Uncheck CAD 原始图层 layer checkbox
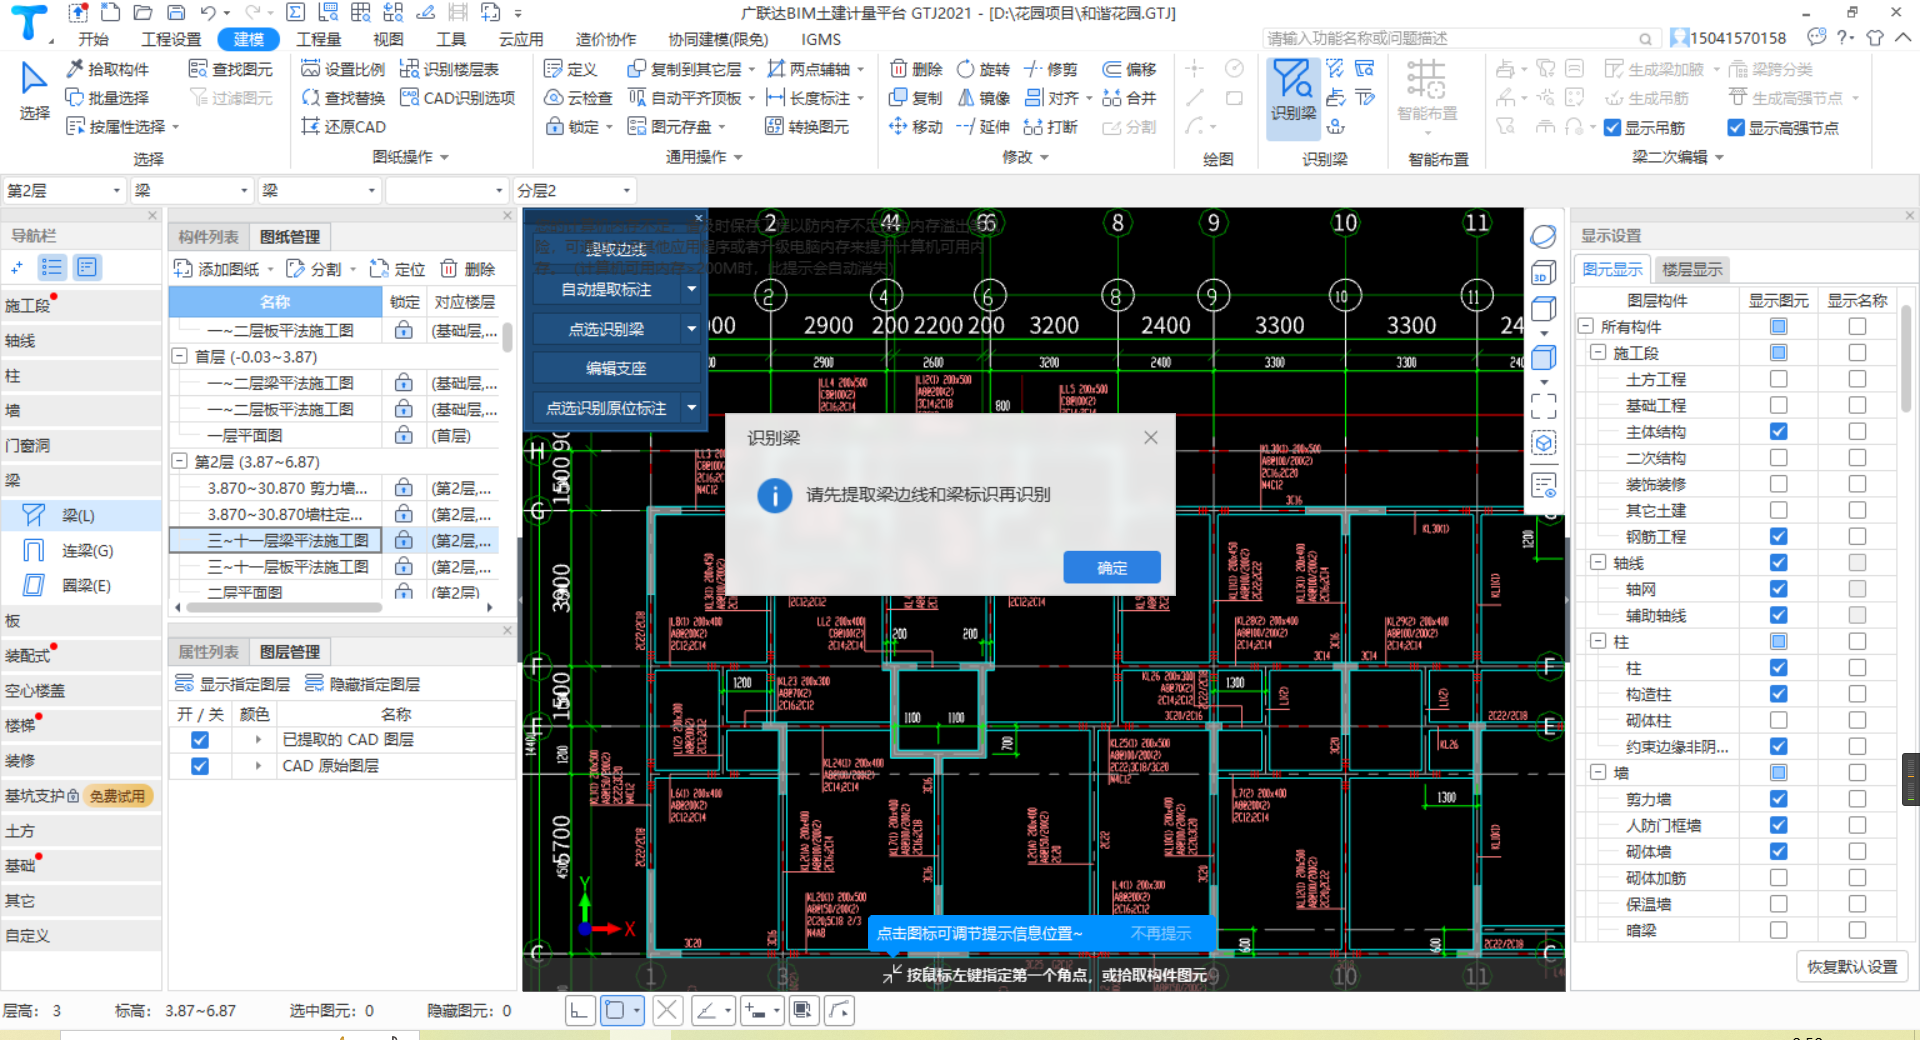 click(200, 766)
